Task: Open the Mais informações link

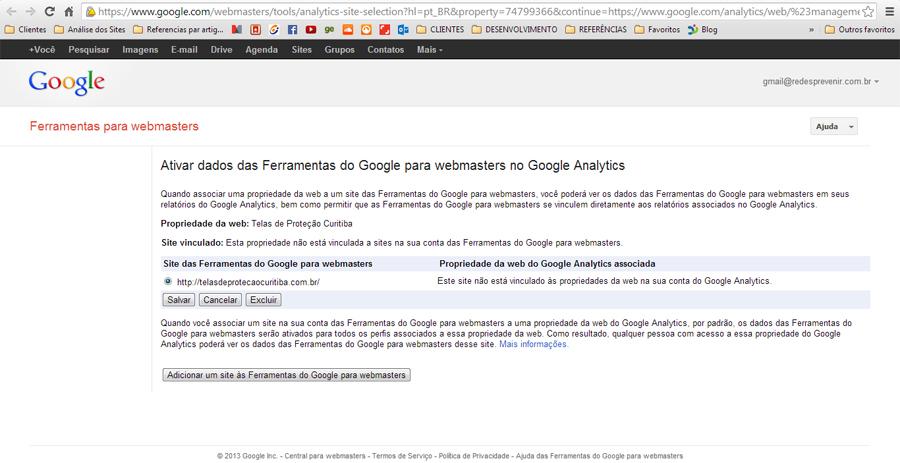Action: click(x=533, y=344)
